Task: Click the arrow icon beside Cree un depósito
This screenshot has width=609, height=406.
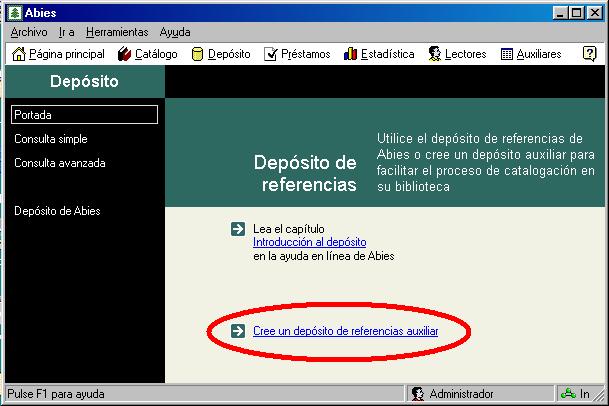Action: tap(237, 330)
